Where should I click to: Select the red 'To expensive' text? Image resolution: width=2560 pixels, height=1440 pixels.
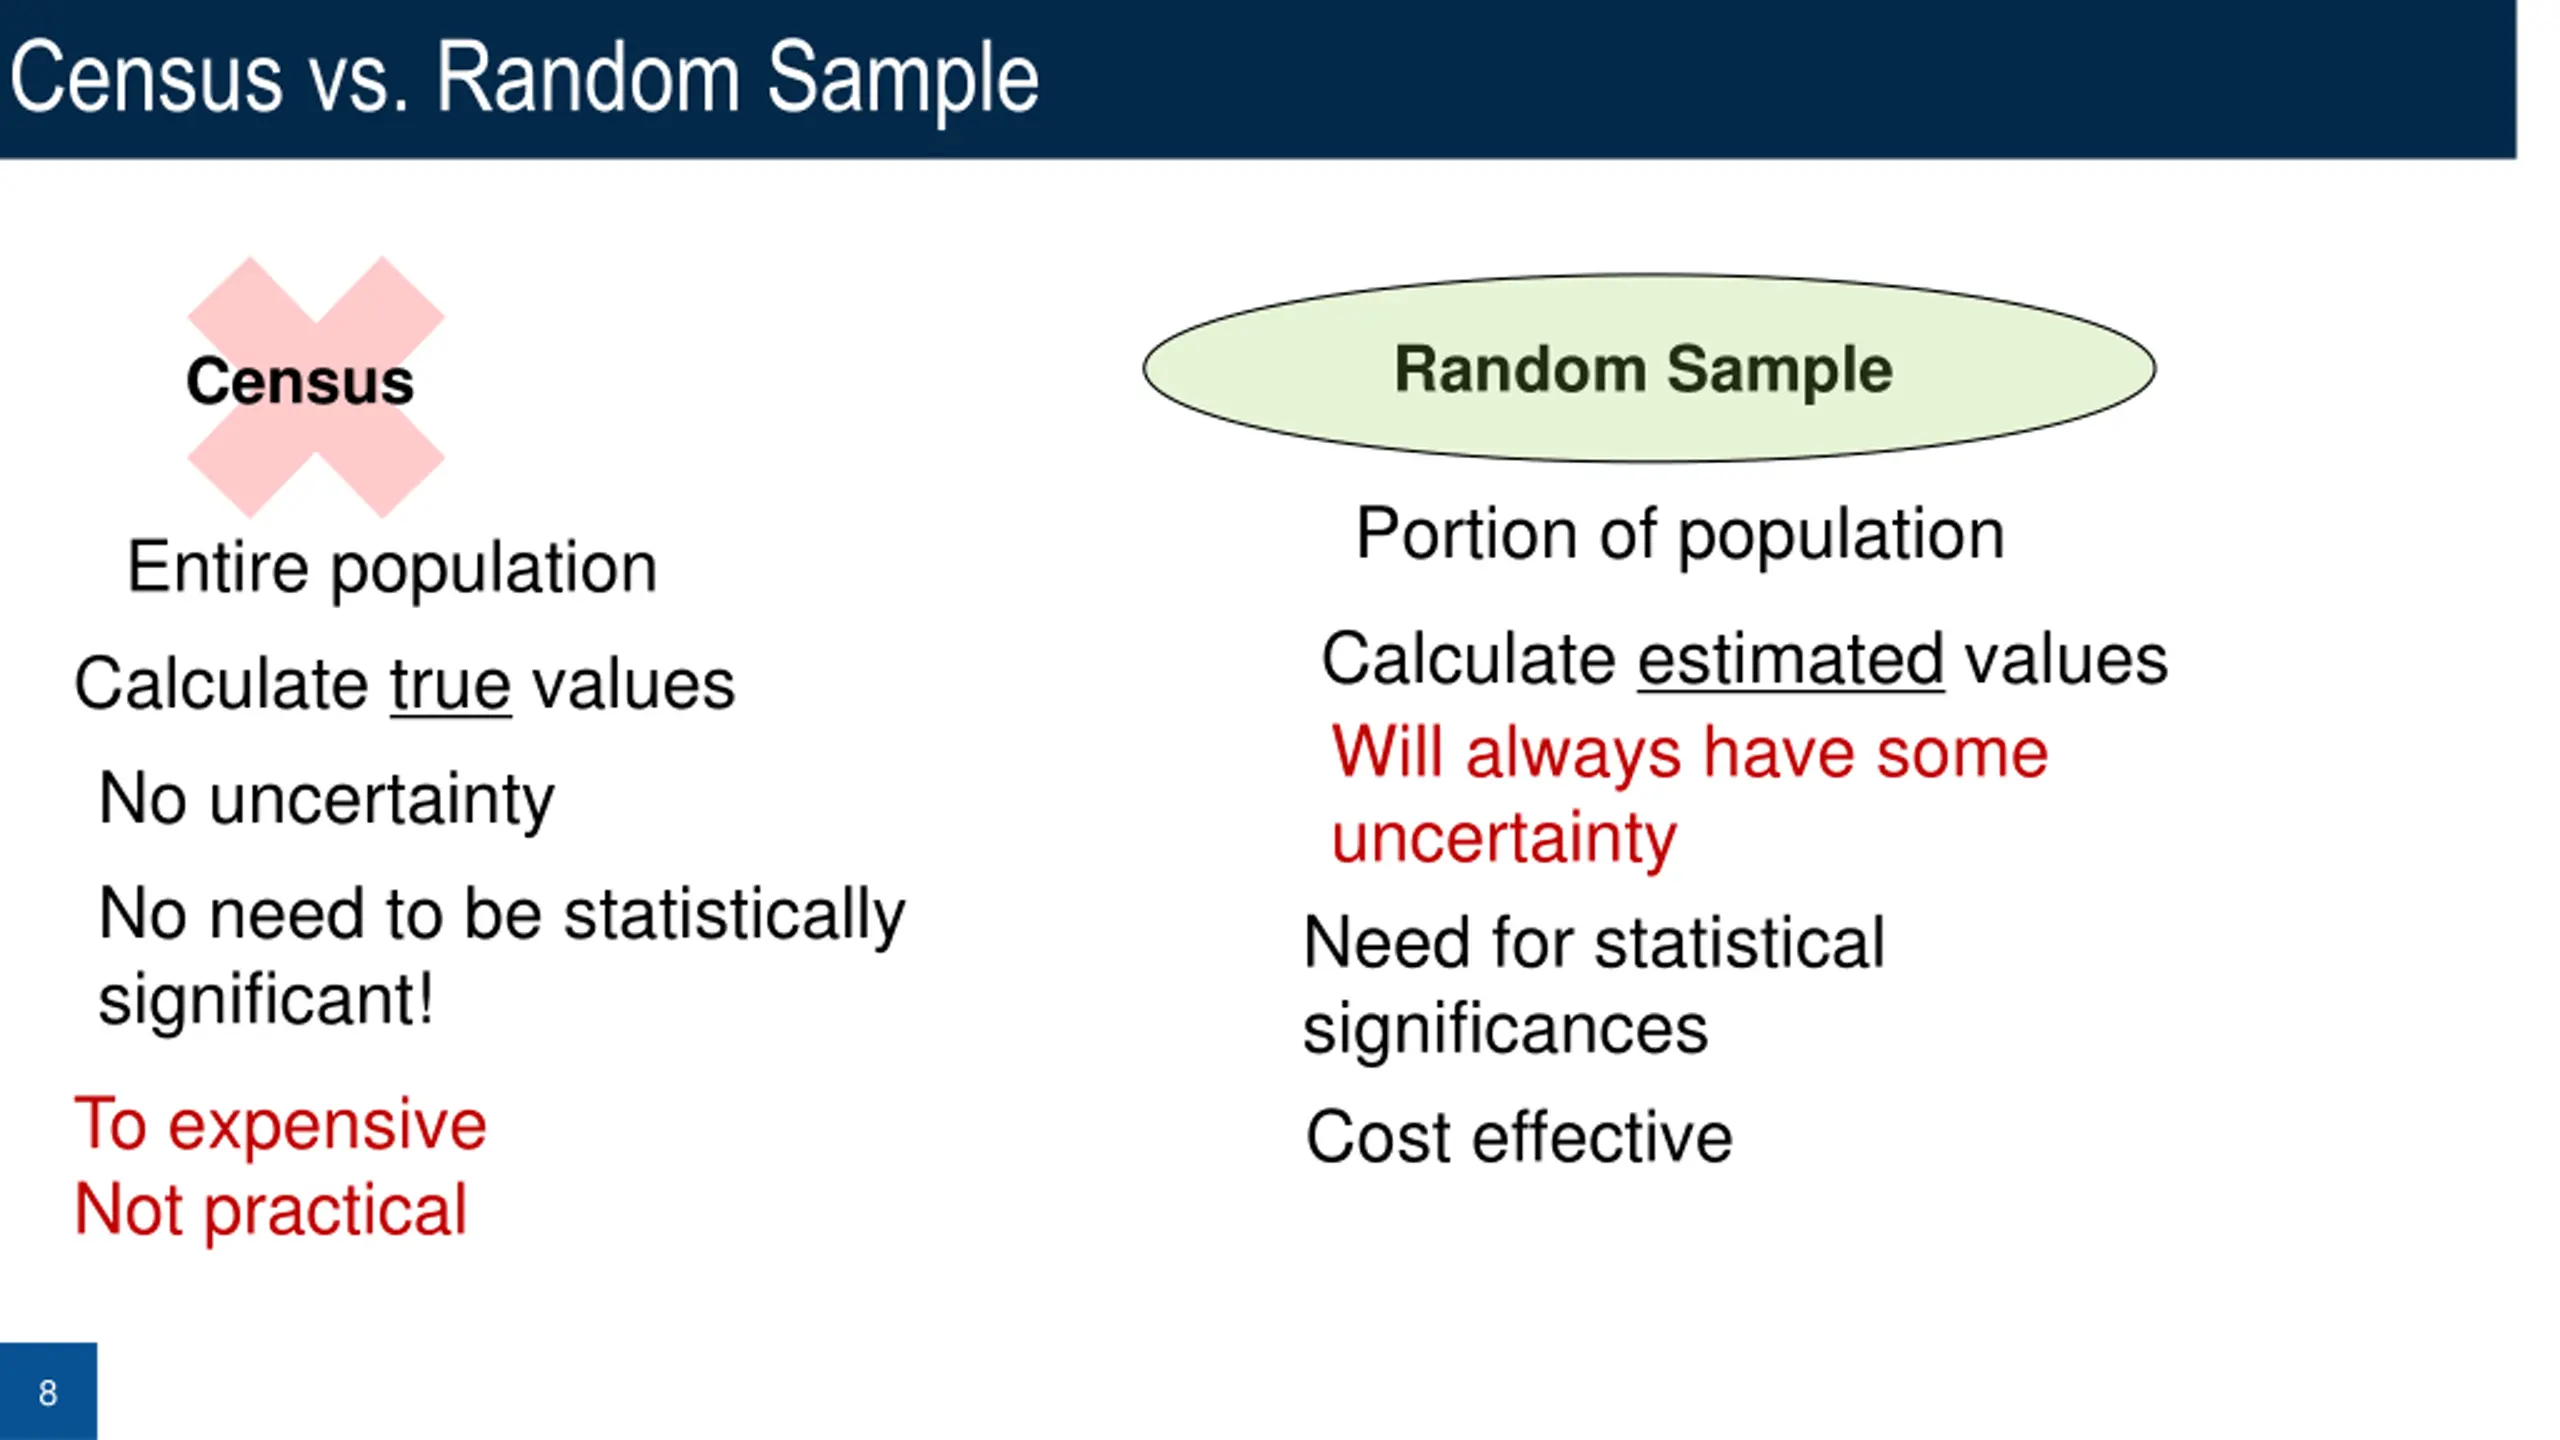(x=280, y=1125)
